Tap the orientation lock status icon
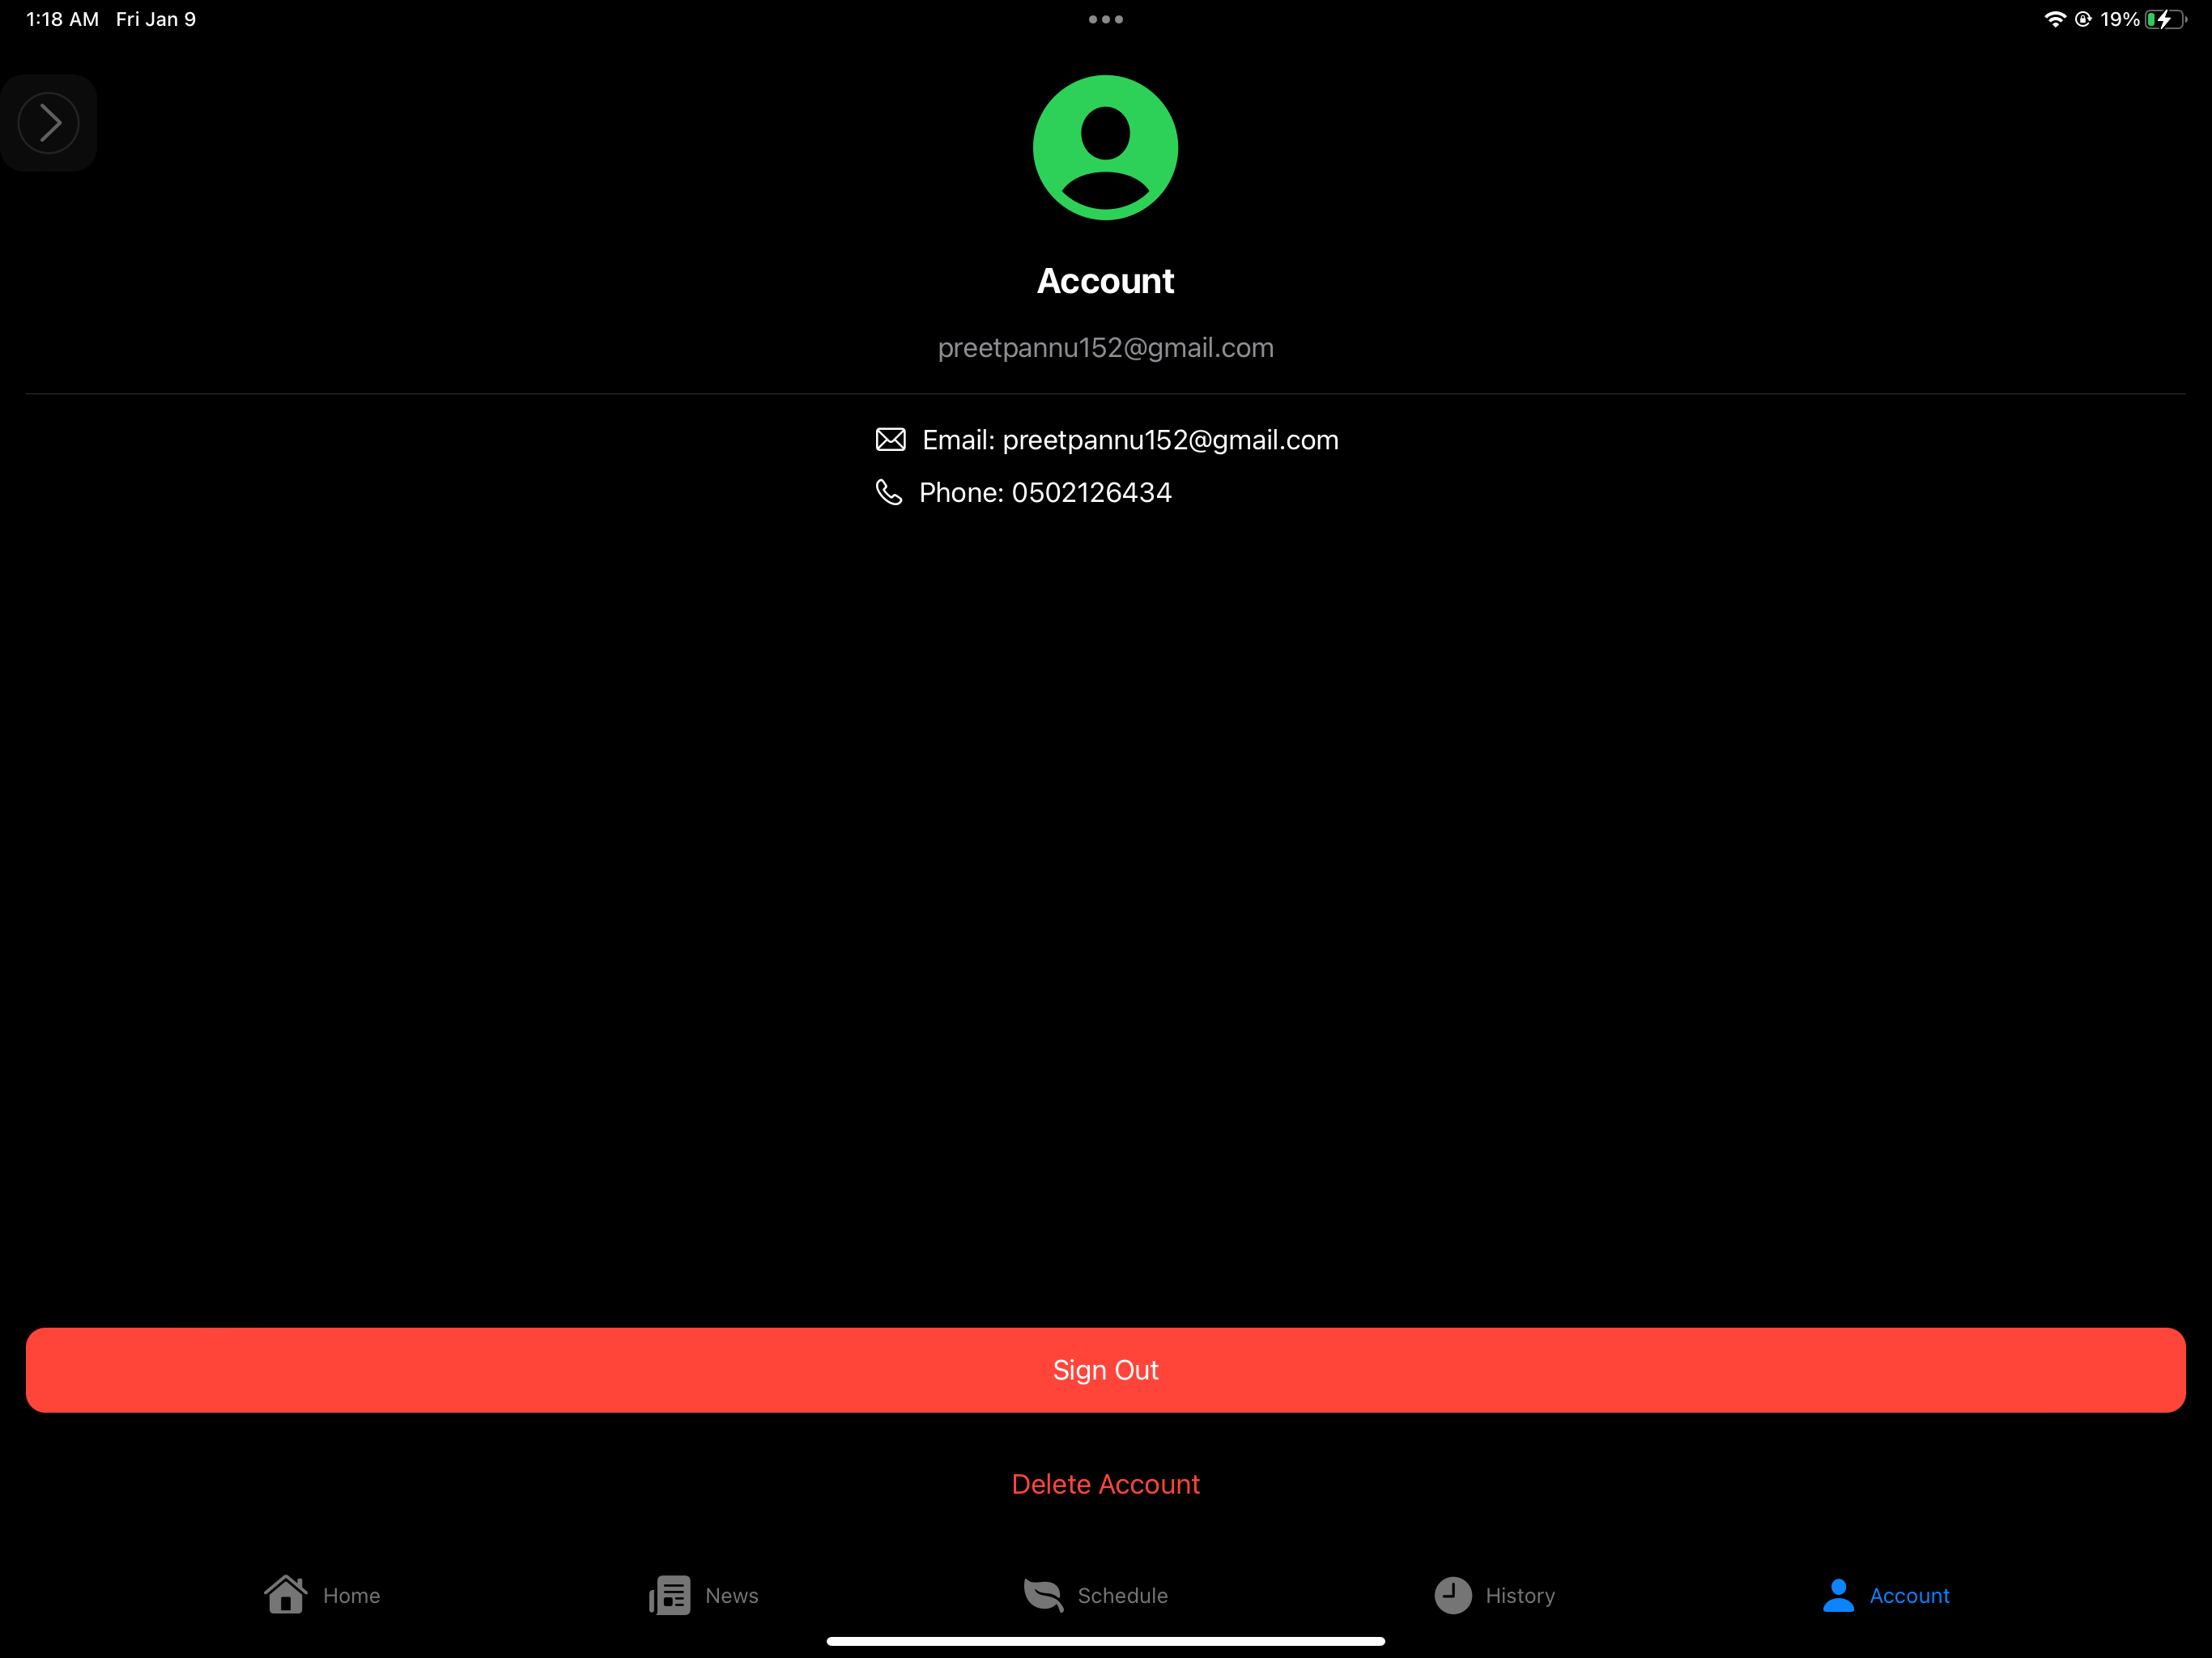 coord(2083,19)
